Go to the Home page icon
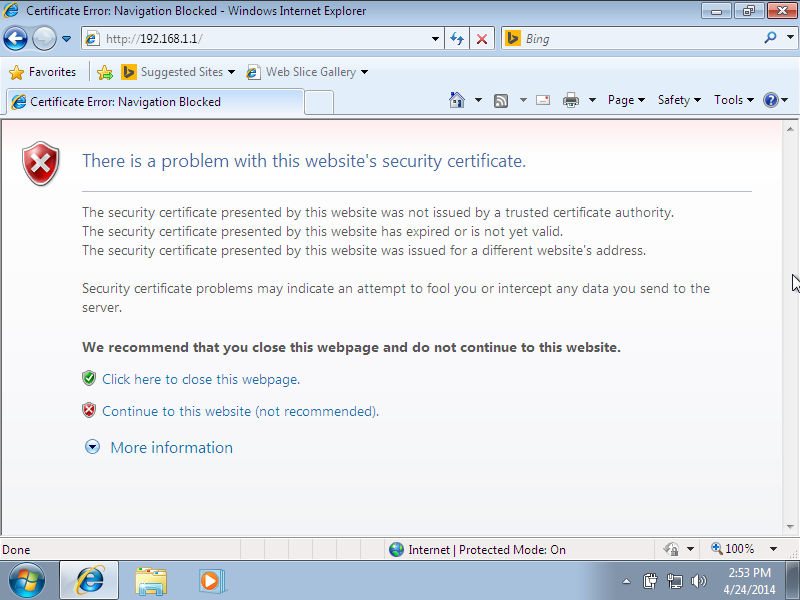The width and height of the screenshot is (800, 600). [x=457, y=100]
